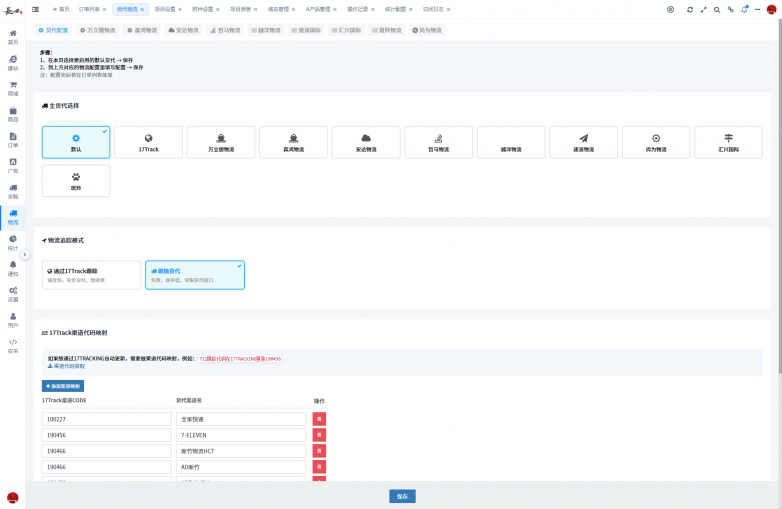Choose 通过17Track跟踪 tracking mode
This screenshot has height=509, width=782.
[92, 275]
